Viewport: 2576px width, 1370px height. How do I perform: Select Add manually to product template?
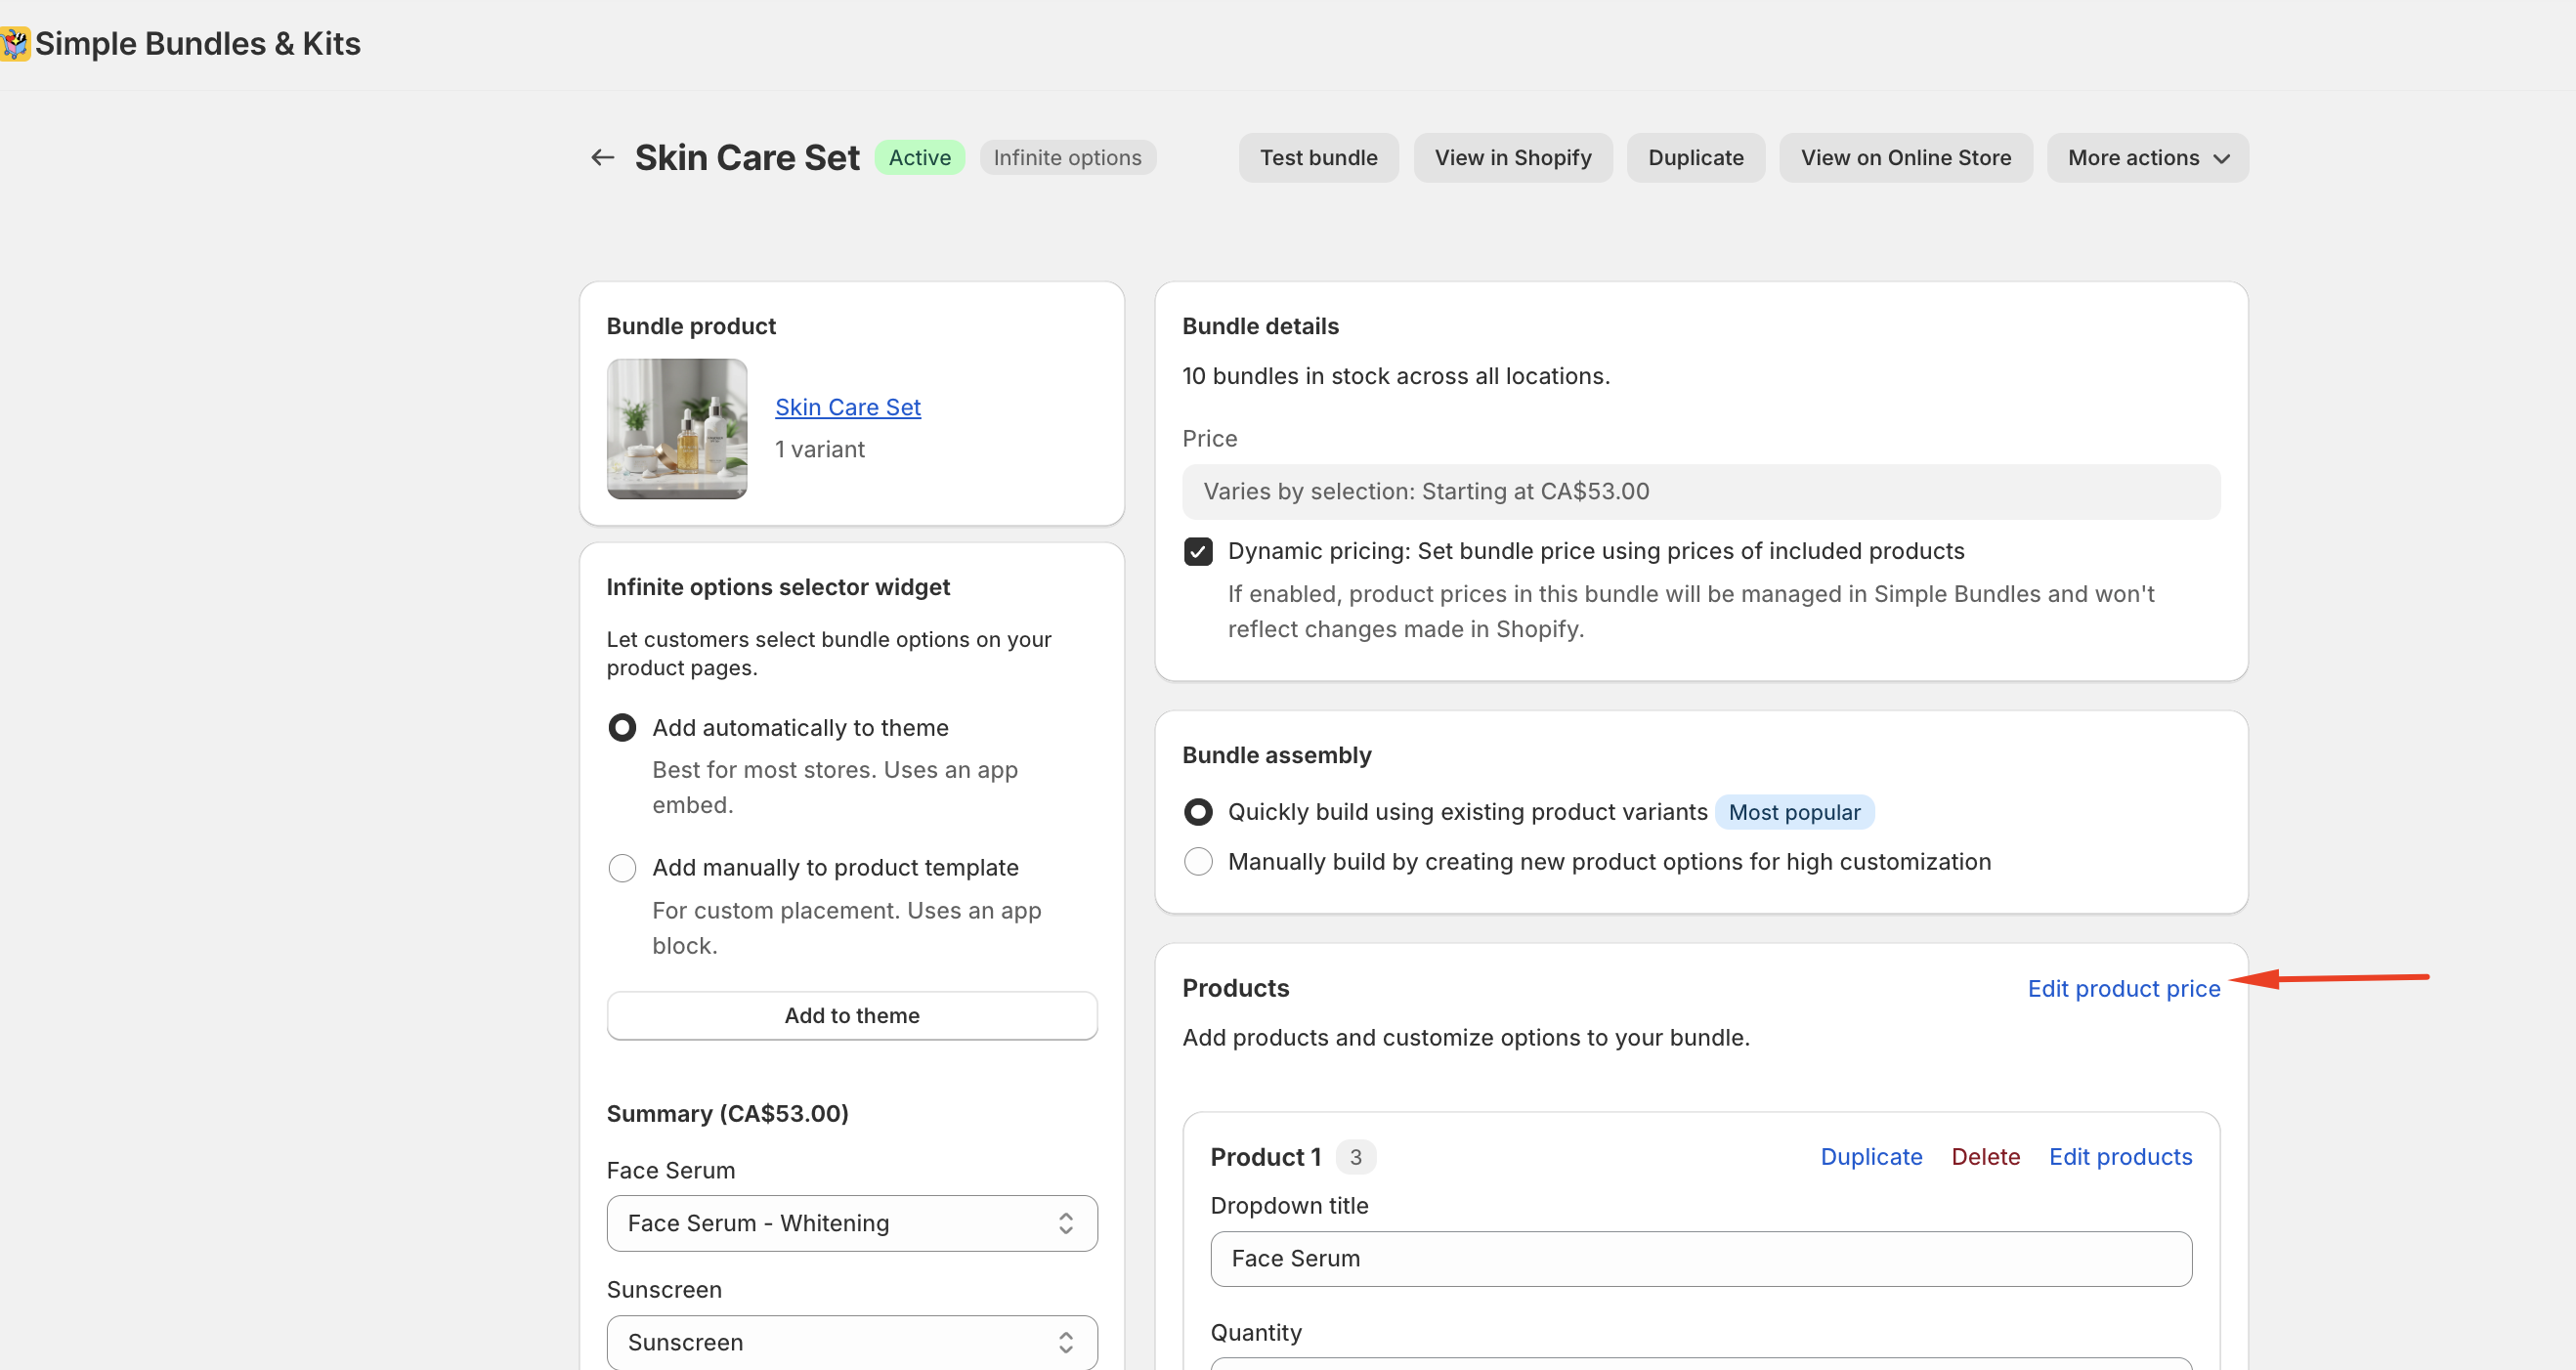pyautogui.click(x=622, y=868)
